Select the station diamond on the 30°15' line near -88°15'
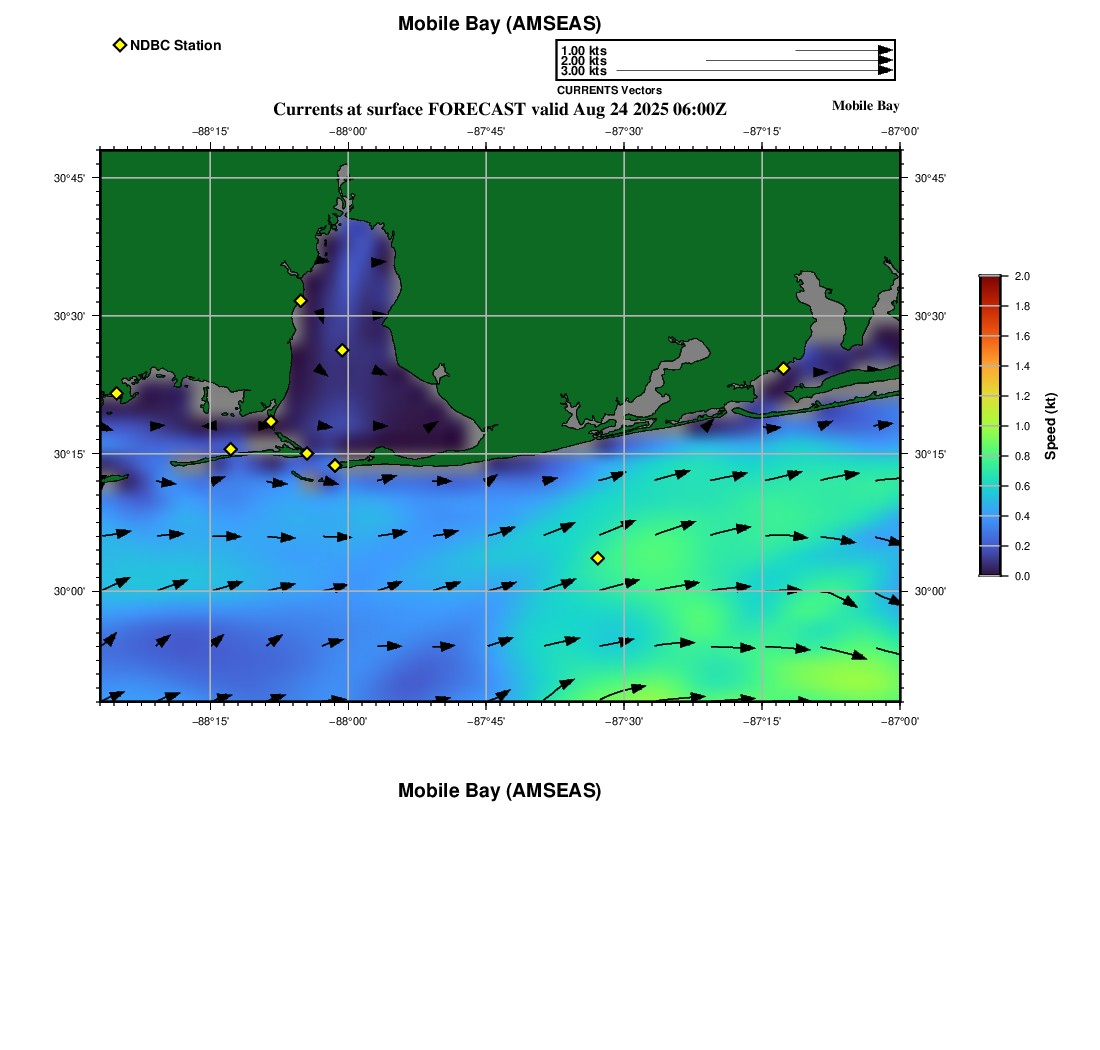The width and height of the screenshot is (1100, 1050). pos(231,449)
